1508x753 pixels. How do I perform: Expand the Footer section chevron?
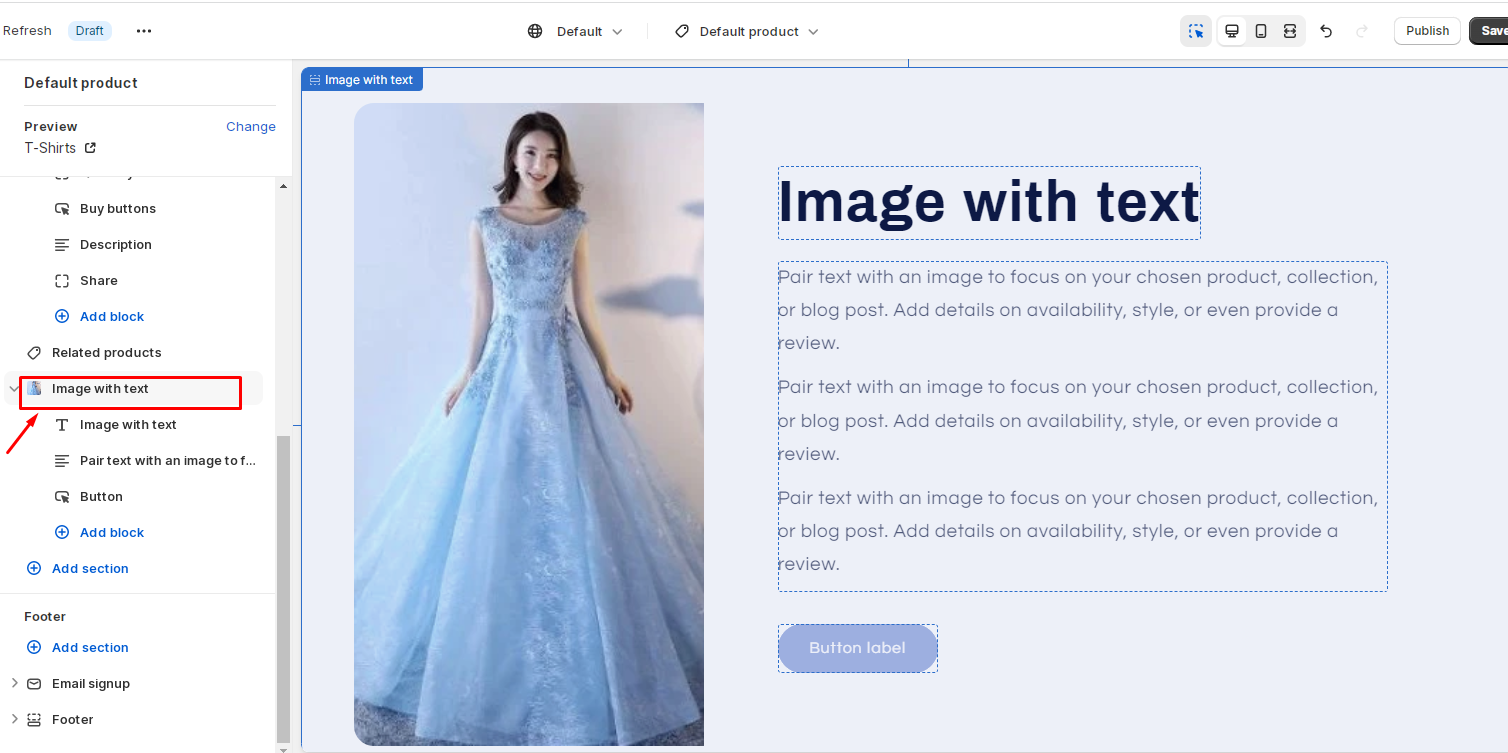[14, 720]
